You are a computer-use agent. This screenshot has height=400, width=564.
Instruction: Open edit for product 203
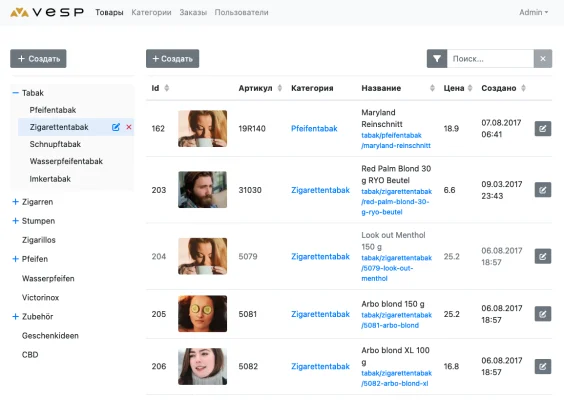tap(543, 190)
